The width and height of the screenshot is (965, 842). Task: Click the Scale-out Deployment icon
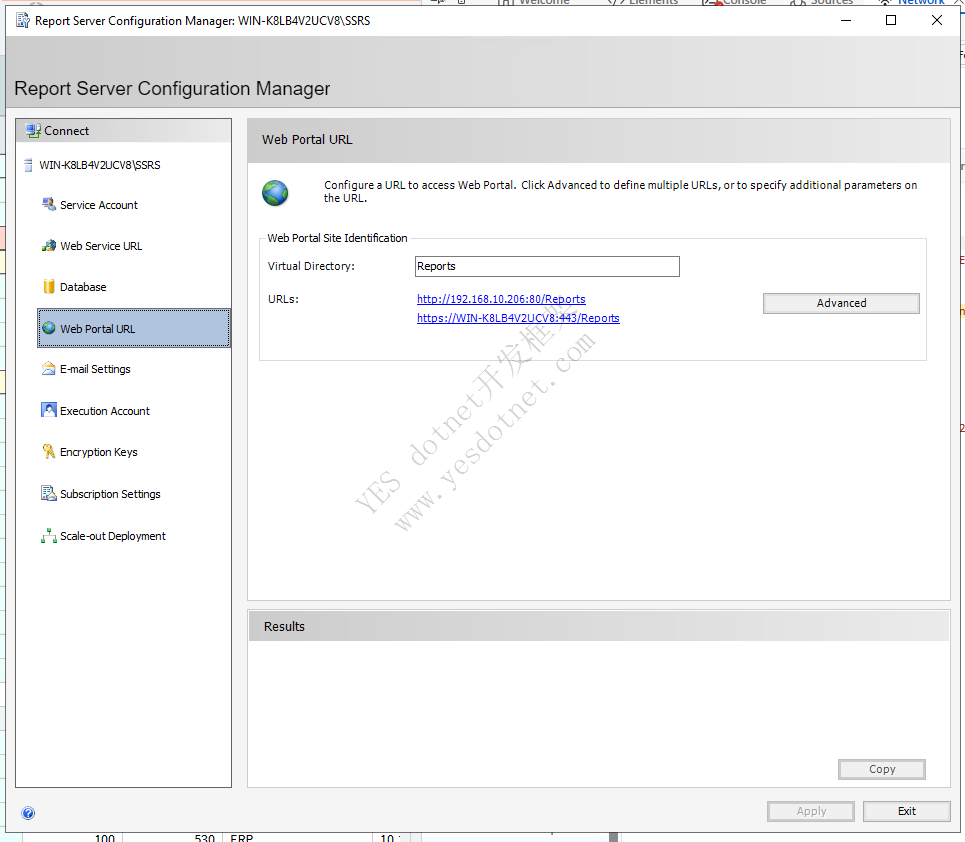tap(48, 536)
